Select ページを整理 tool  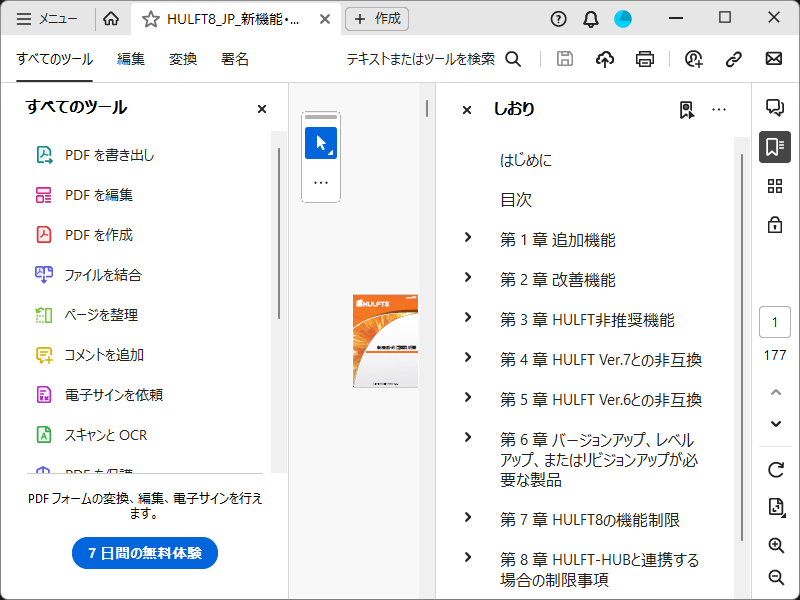click(x=86, y=315)
